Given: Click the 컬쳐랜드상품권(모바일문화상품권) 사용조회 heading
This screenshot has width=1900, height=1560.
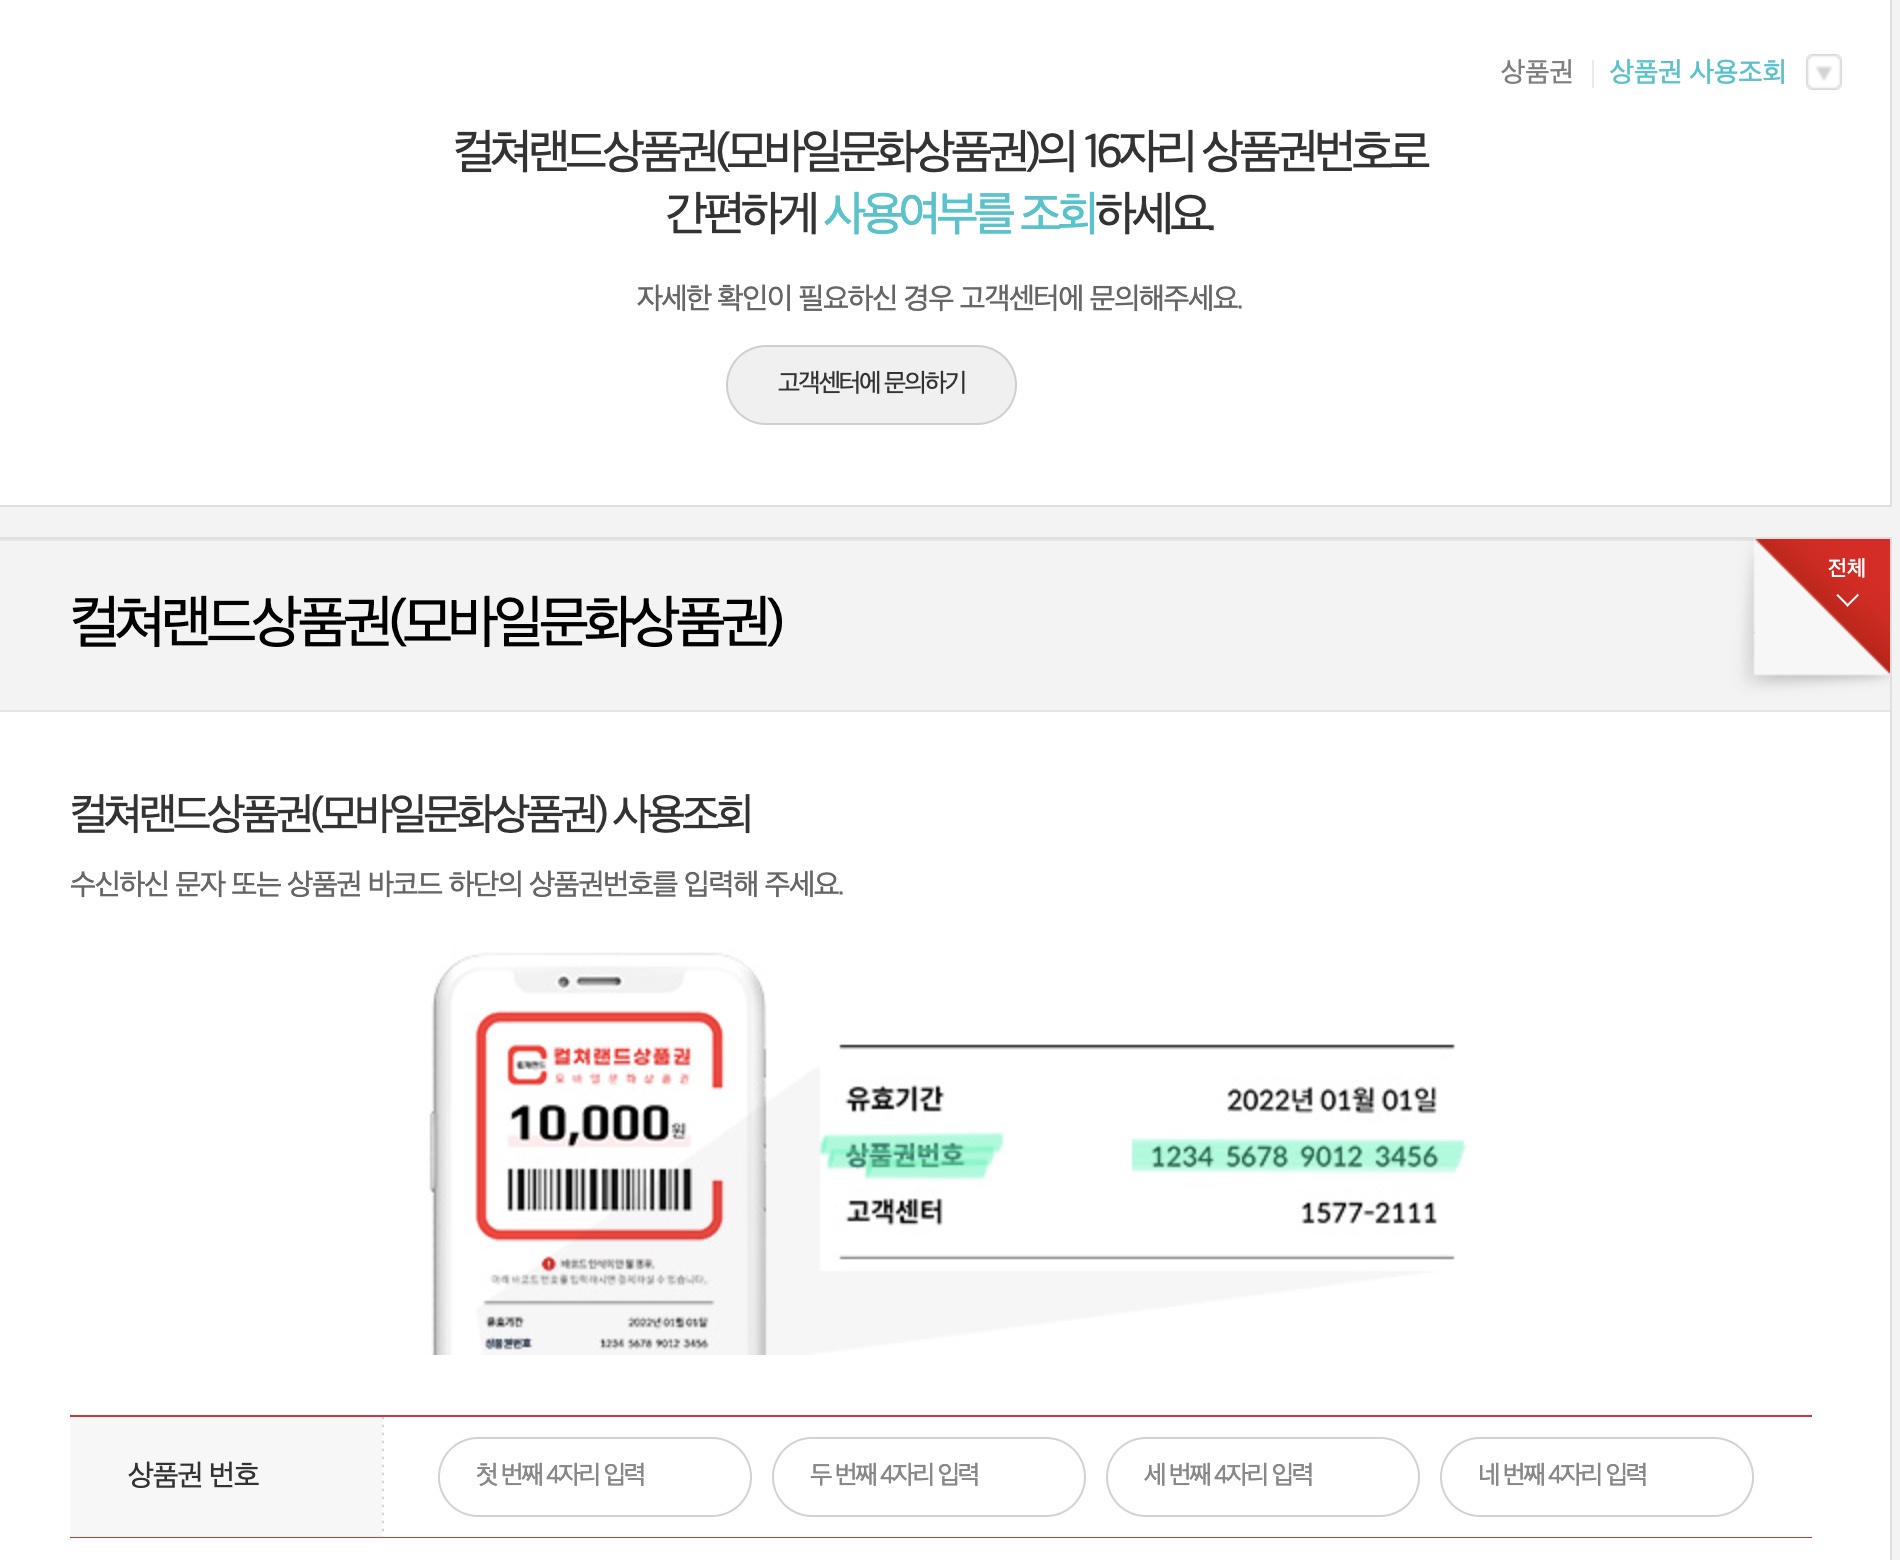Looking at the screenshot, I should pyautogui.click(x=411, y=813).
